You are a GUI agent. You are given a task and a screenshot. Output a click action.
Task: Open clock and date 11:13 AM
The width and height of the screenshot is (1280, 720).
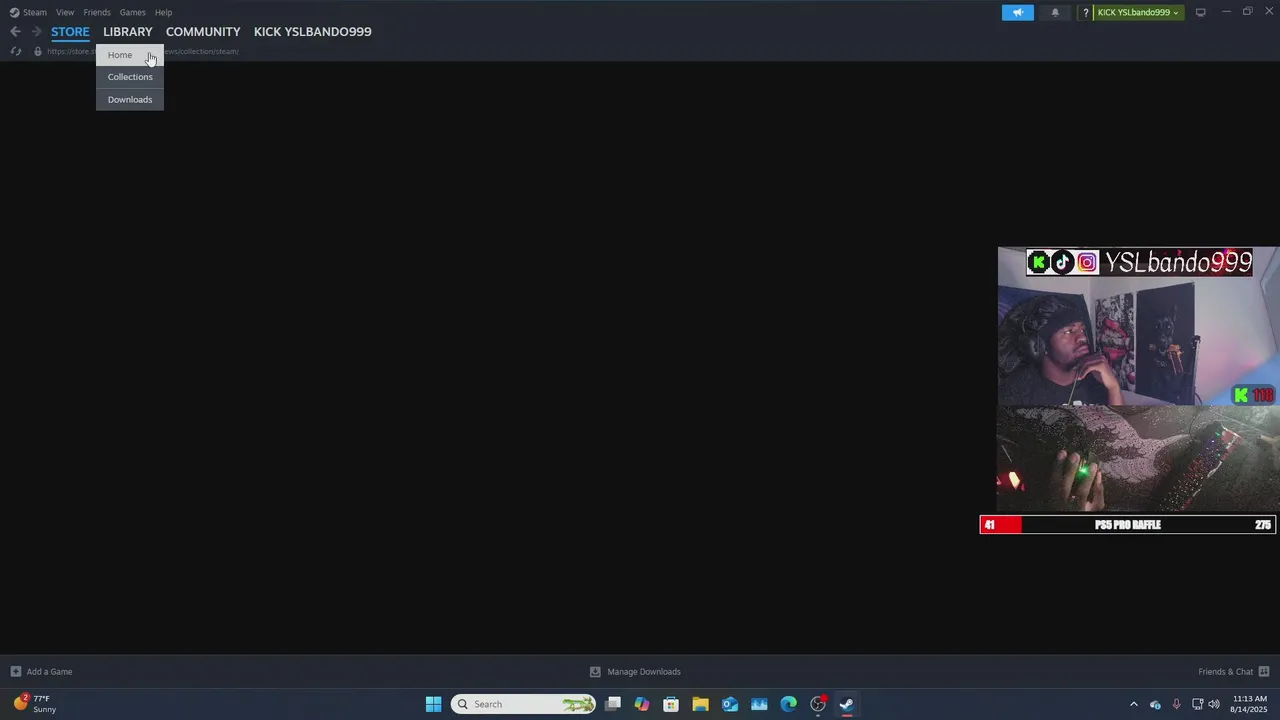click(1250, 704)
